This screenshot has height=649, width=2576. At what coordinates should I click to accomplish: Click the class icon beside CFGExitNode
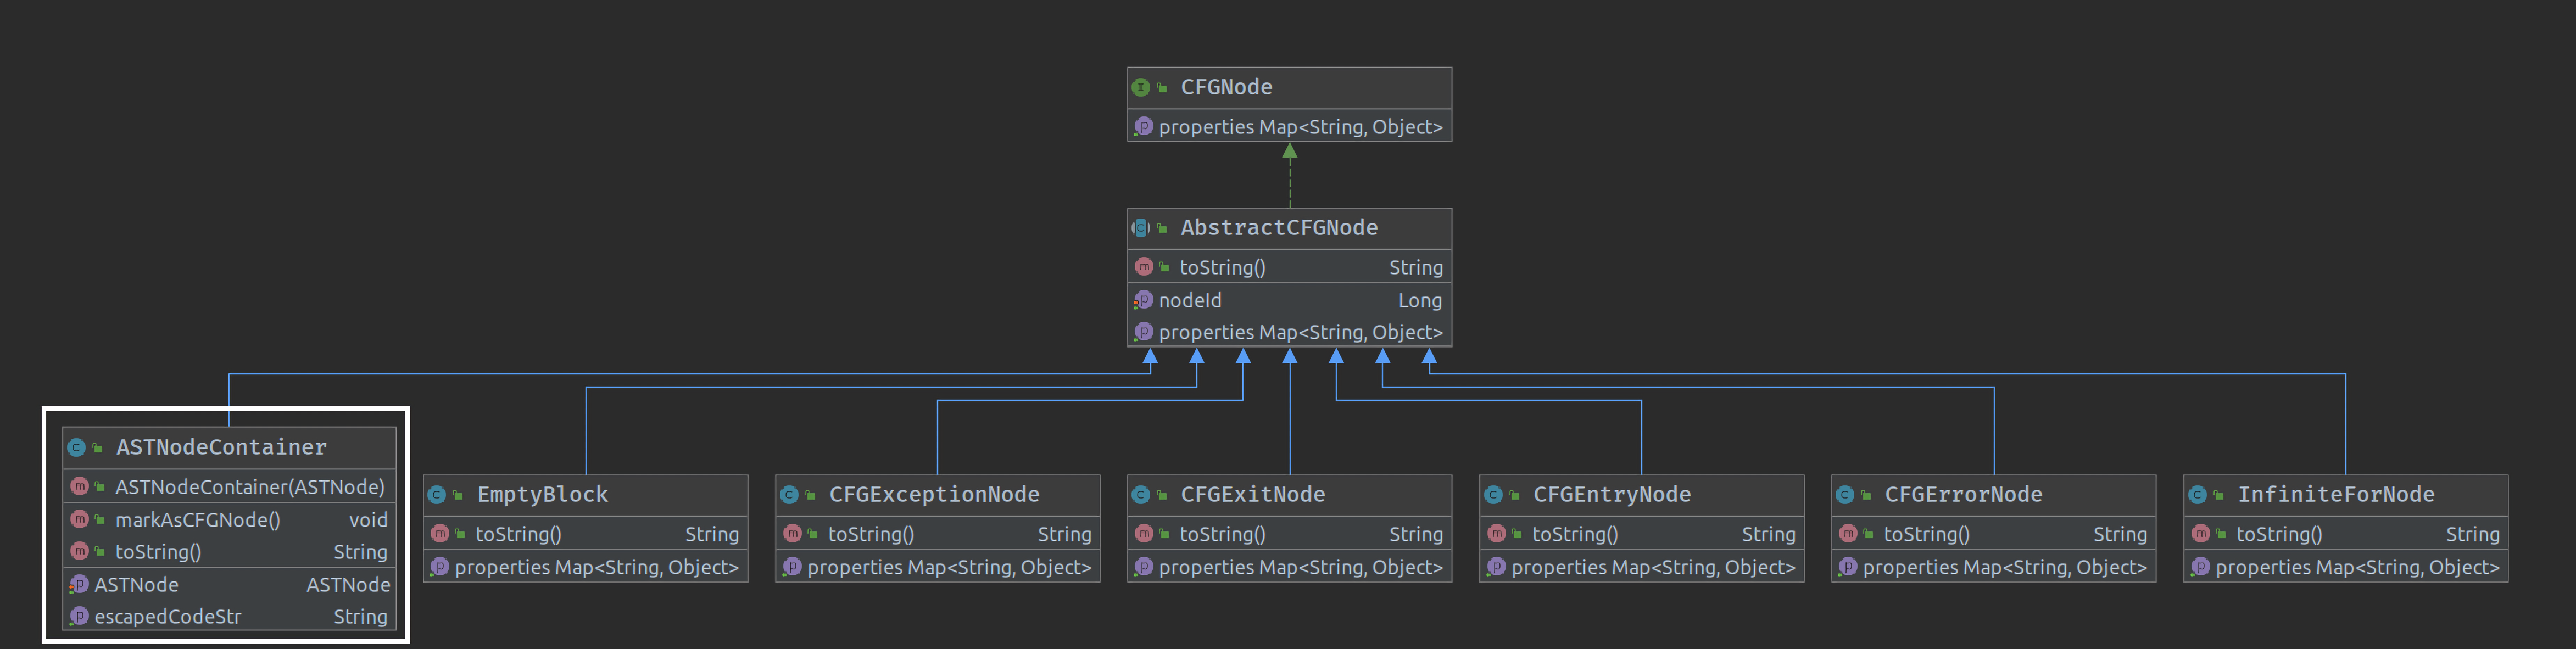click(x=1141, y=495)
